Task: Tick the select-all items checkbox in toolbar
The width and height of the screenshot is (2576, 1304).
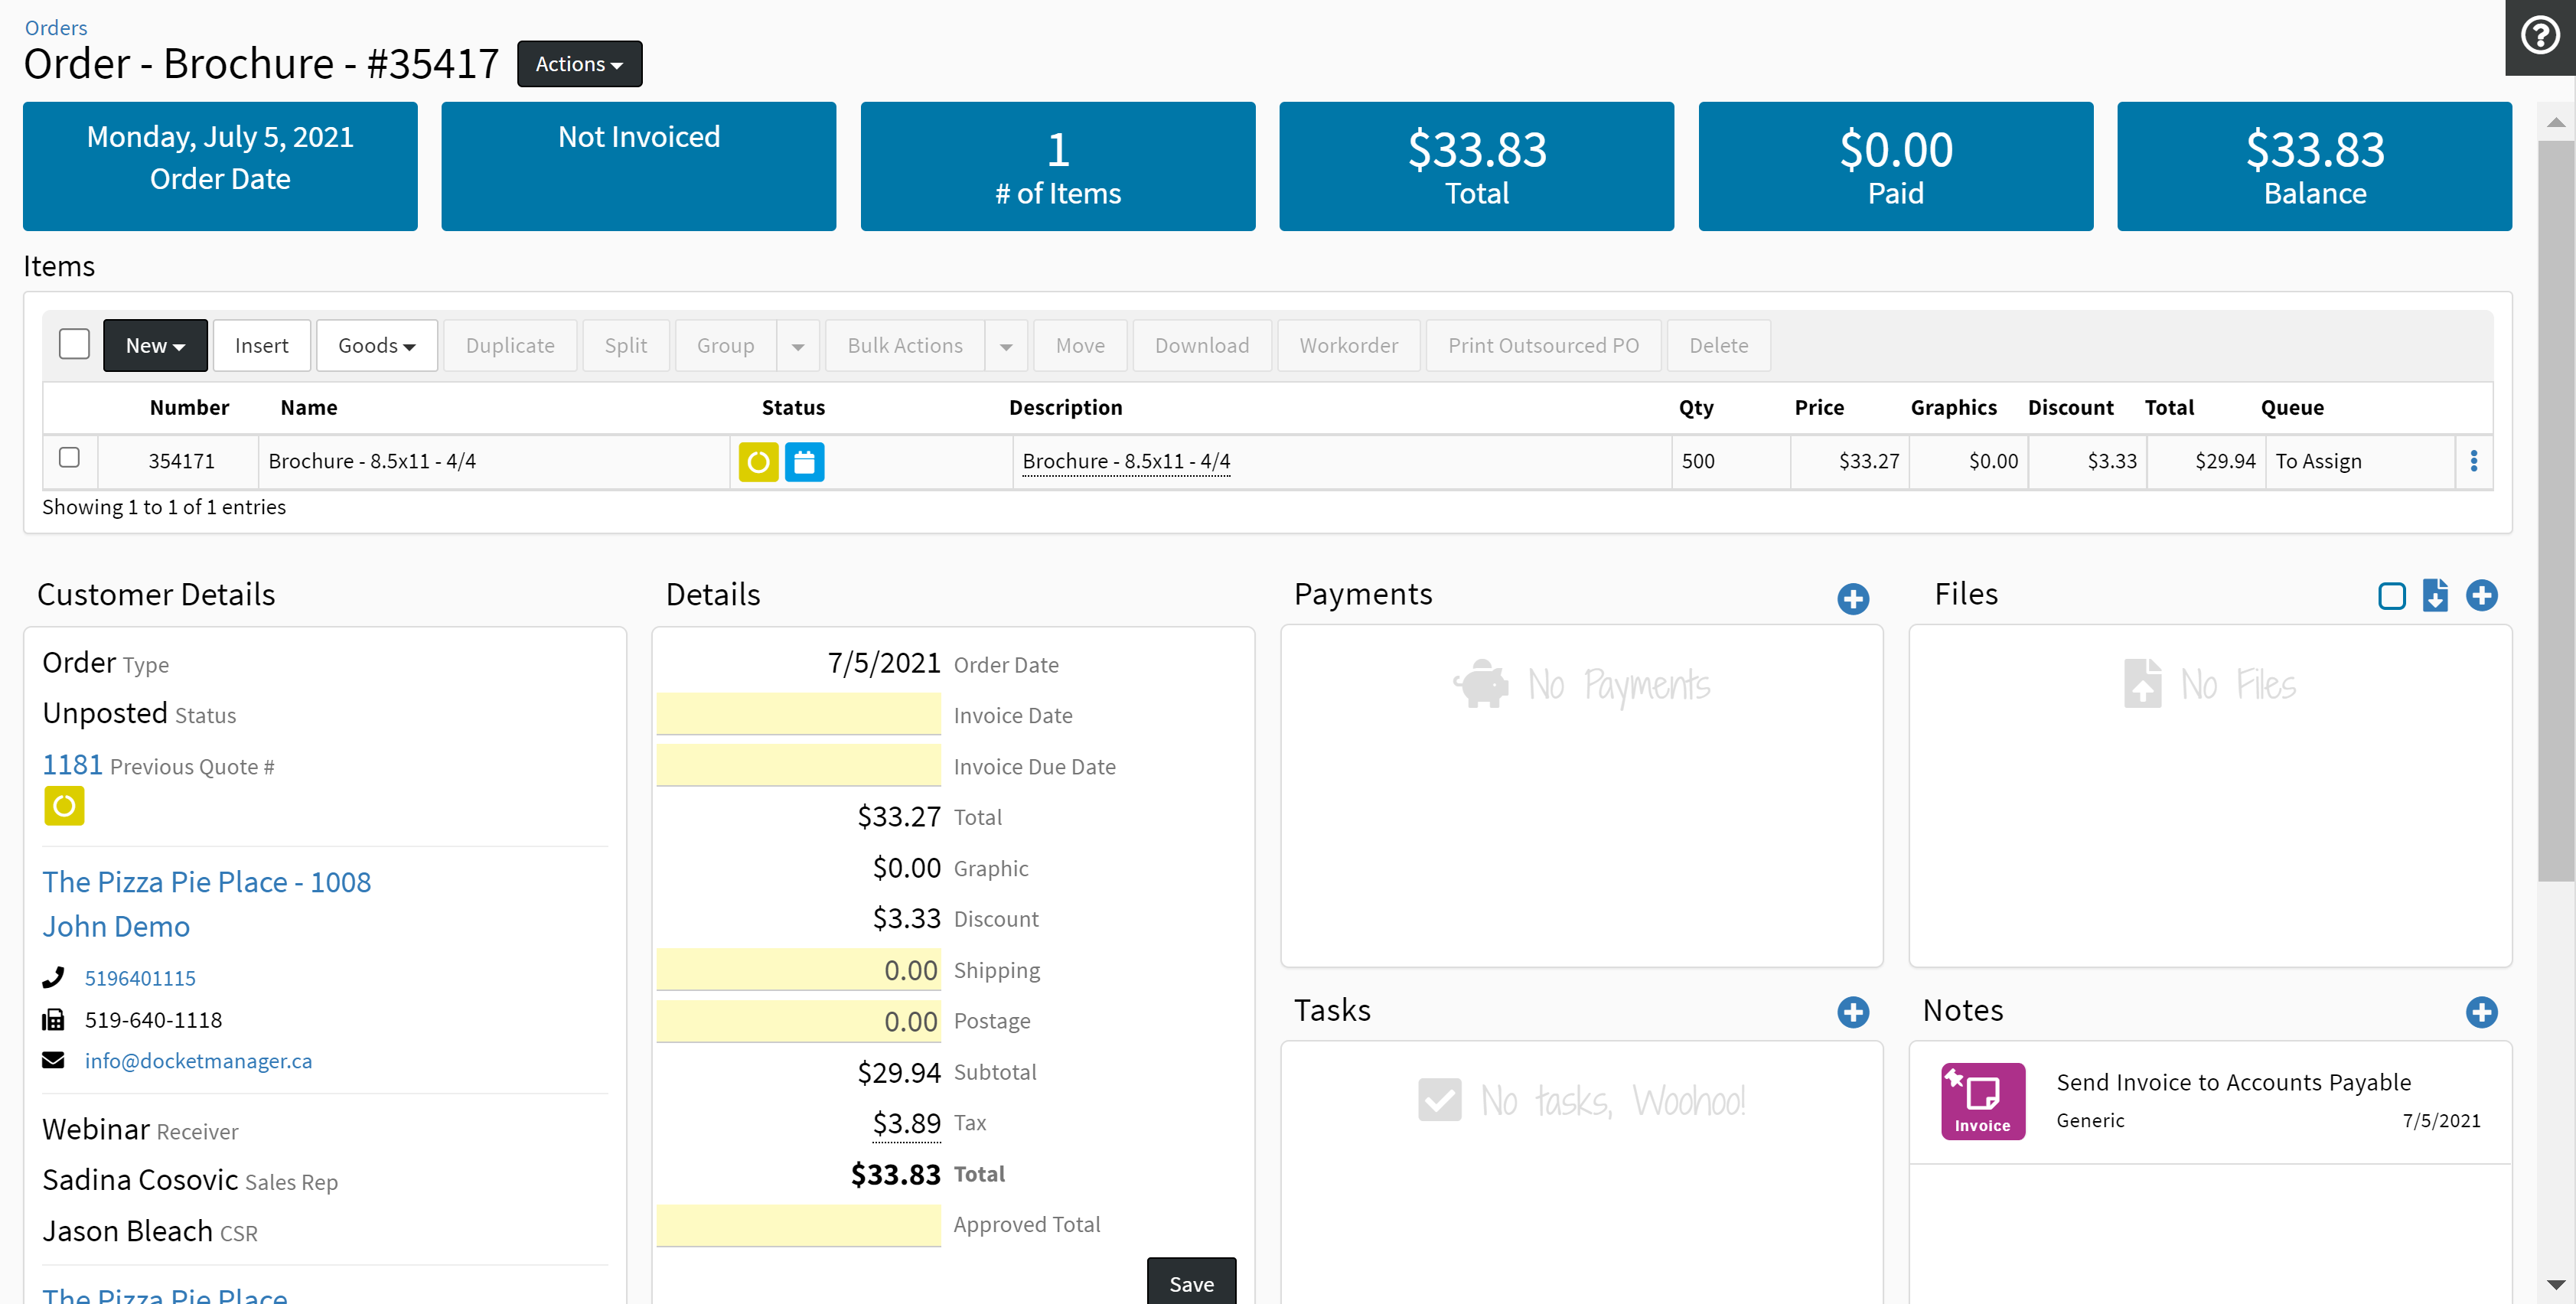Action: click(x=74, y=345)
